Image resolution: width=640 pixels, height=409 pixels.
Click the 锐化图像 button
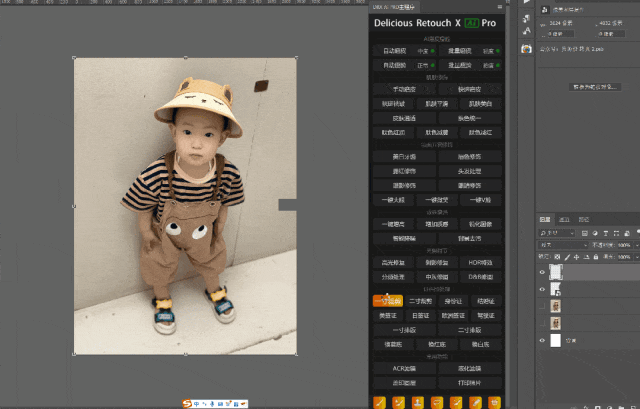(480, 224)
